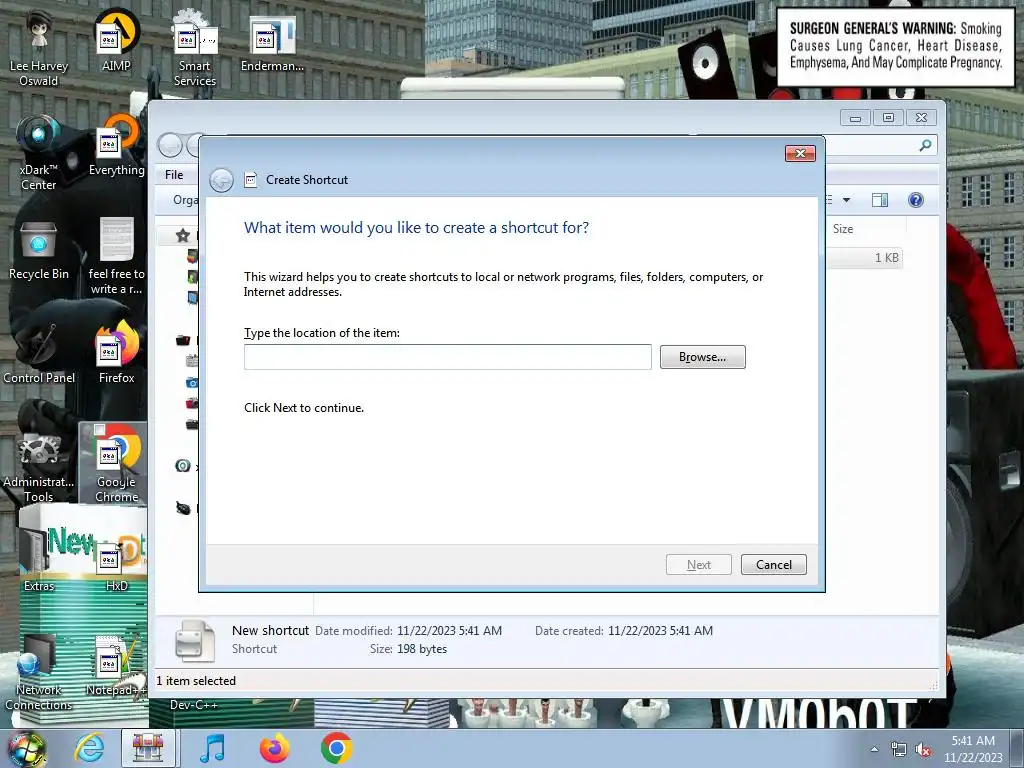Open the muted volume tray icon
This screenshot has width=1024, height=768.
click(x=923, y=750)
